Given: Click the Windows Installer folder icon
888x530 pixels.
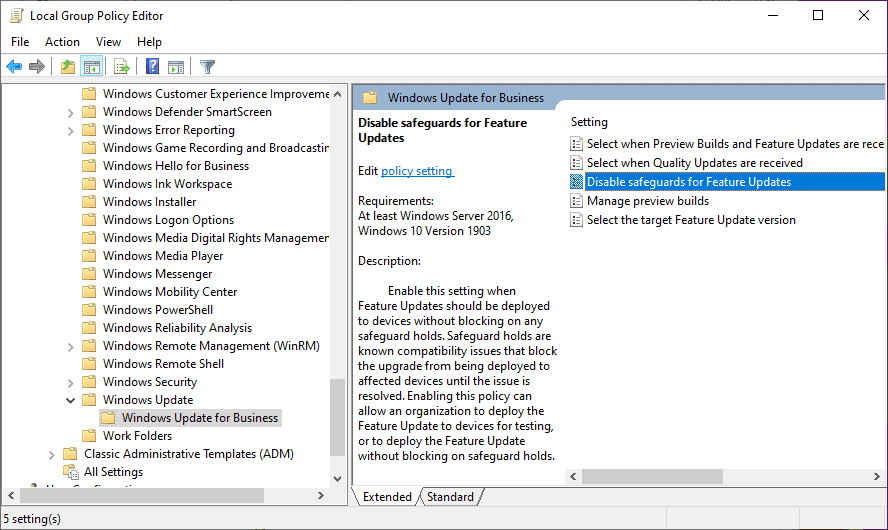Looking at the screenshot, I should 89,202.
